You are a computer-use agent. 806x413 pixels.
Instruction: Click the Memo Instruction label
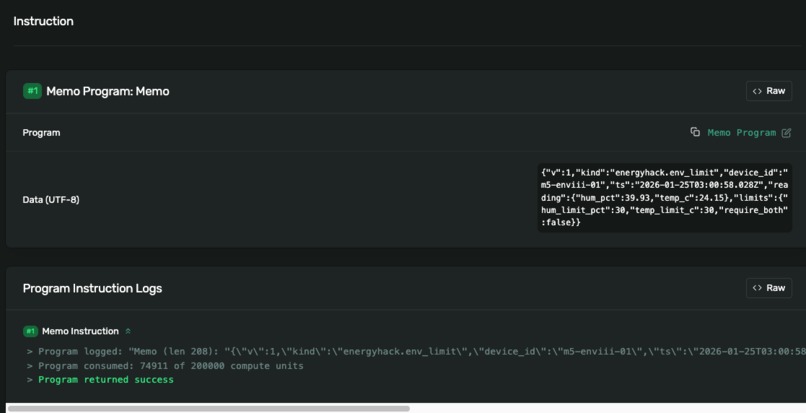coord(80,331)
